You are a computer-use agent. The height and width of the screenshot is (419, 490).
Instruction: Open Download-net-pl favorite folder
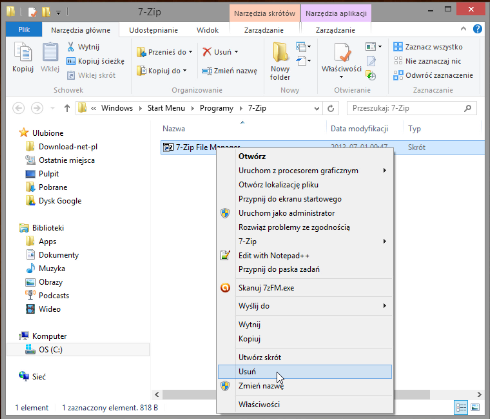[62, 147]
